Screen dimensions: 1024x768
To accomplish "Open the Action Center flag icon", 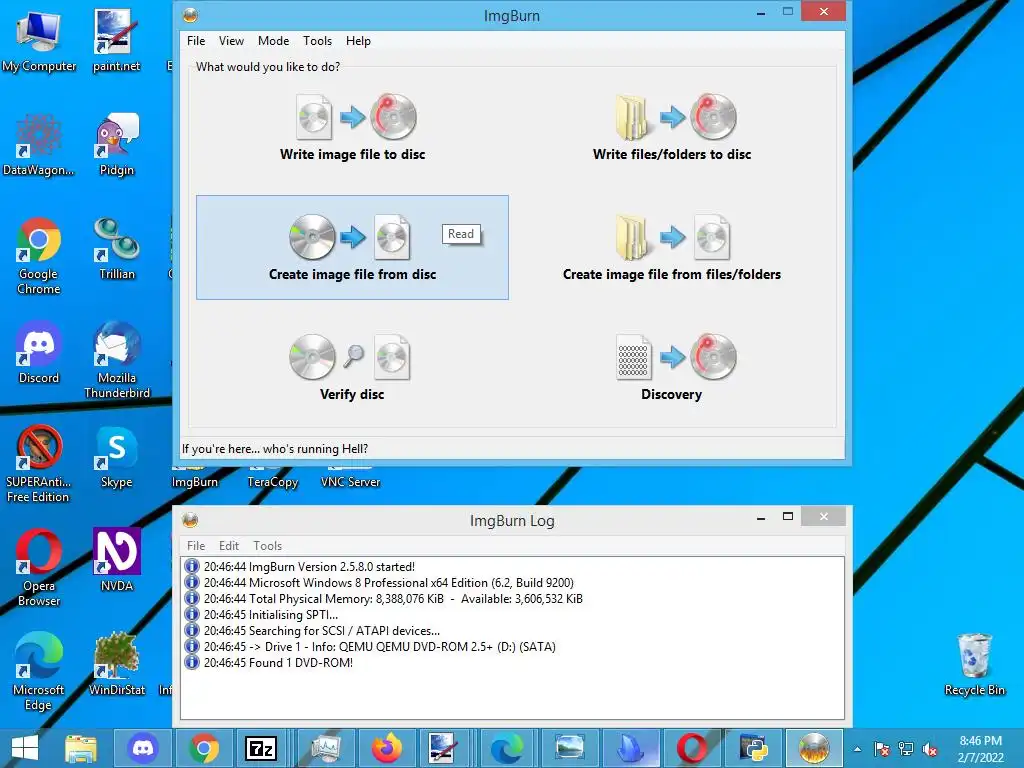I will click(x=882, y=749).
